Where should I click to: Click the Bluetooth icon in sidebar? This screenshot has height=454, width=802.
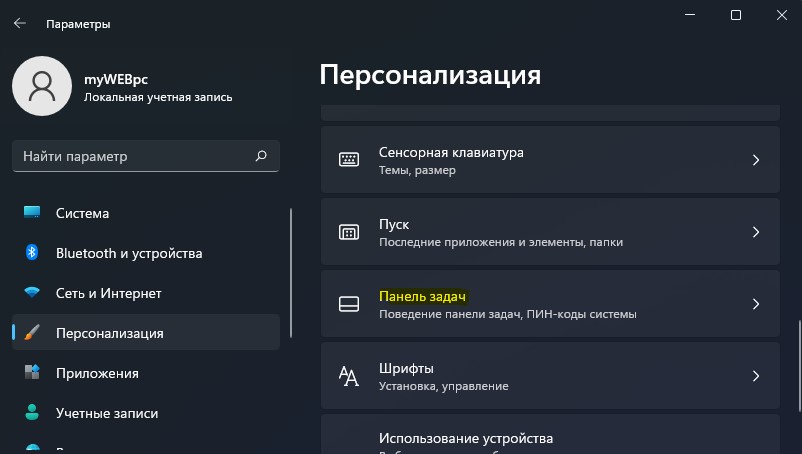(x=32, y=252)
